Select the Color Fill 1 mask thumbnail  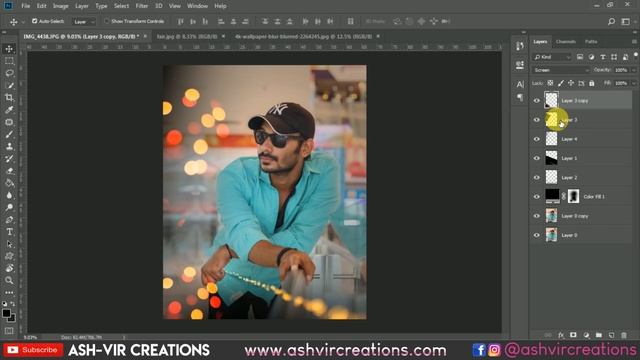573,196
